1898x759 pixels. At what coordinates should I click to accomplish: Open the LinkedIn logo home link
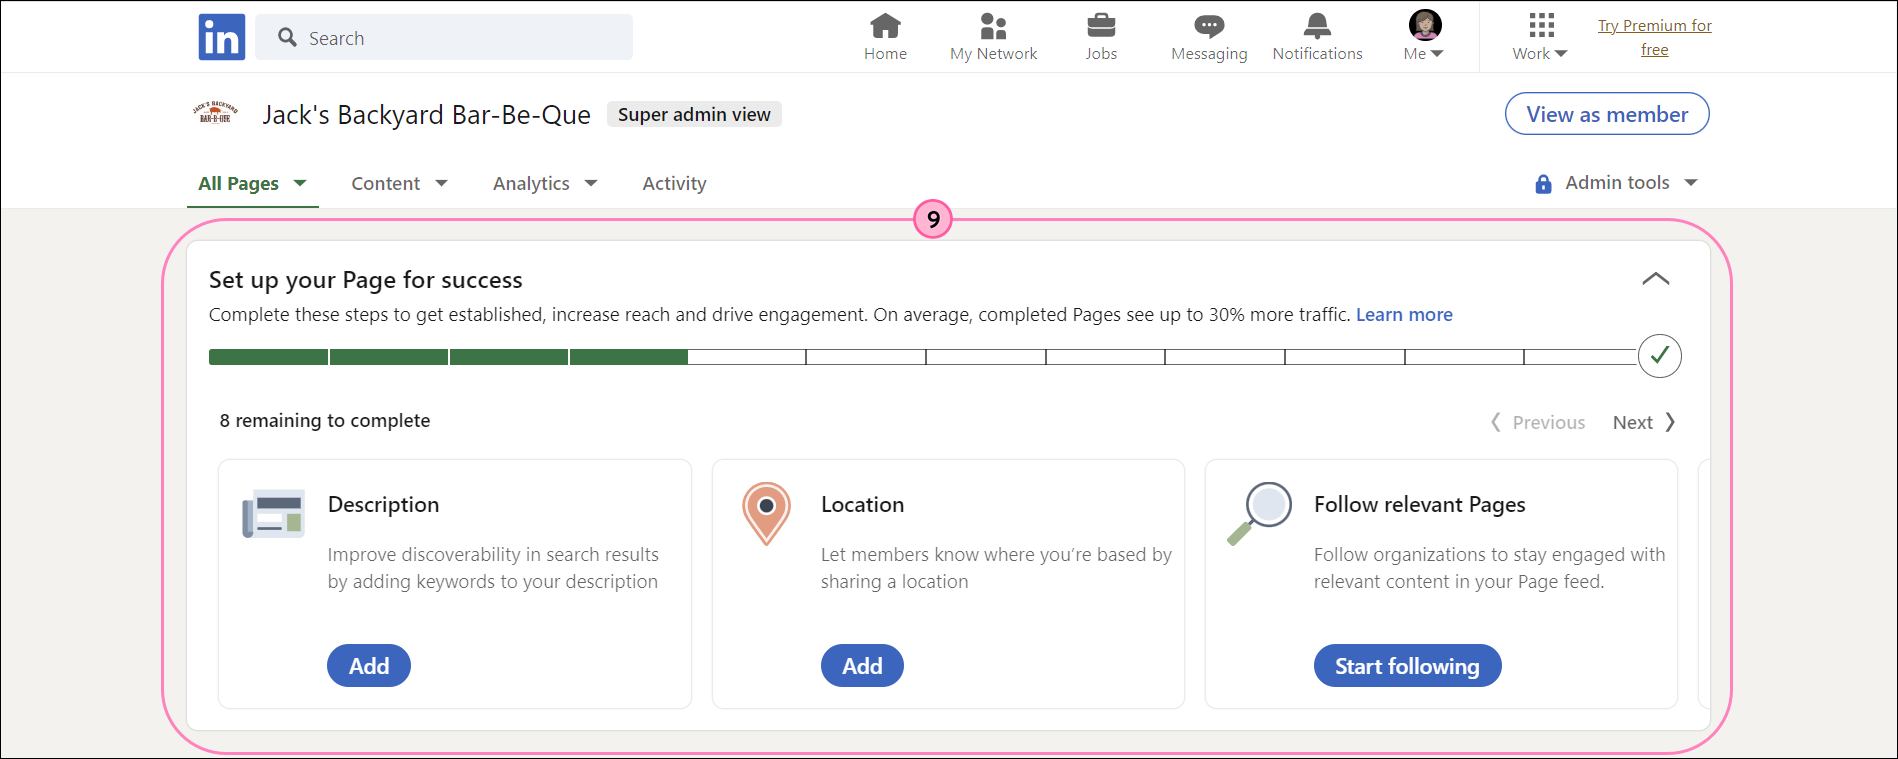(221, 37)
